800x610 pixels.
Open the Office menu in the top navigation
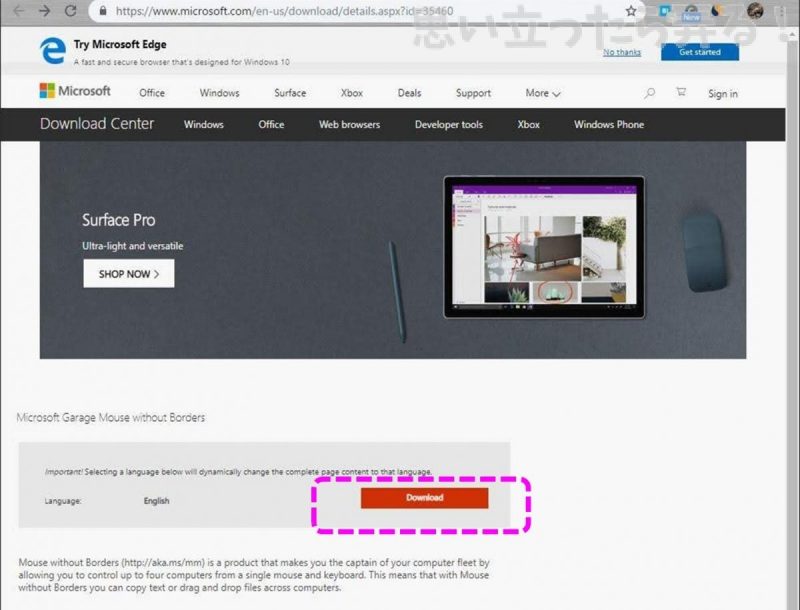click(152, 93)
